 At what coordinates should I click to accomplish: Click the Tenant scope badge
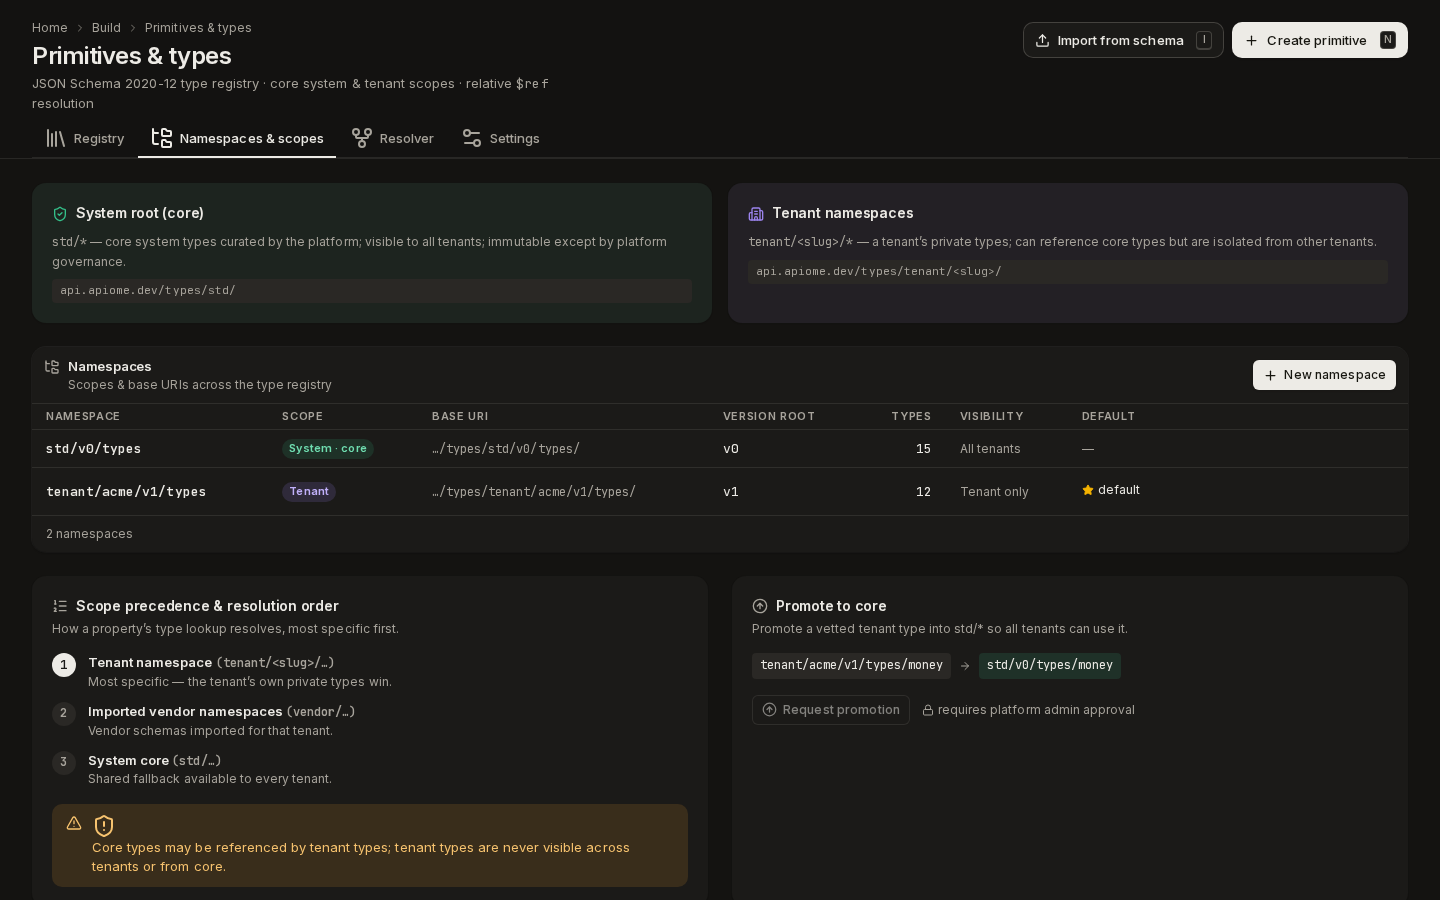click(x=309, y=492)
